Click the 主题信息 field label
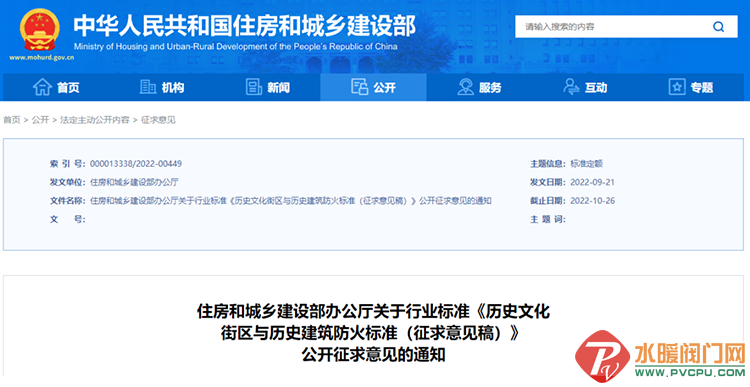 (548, 164)
